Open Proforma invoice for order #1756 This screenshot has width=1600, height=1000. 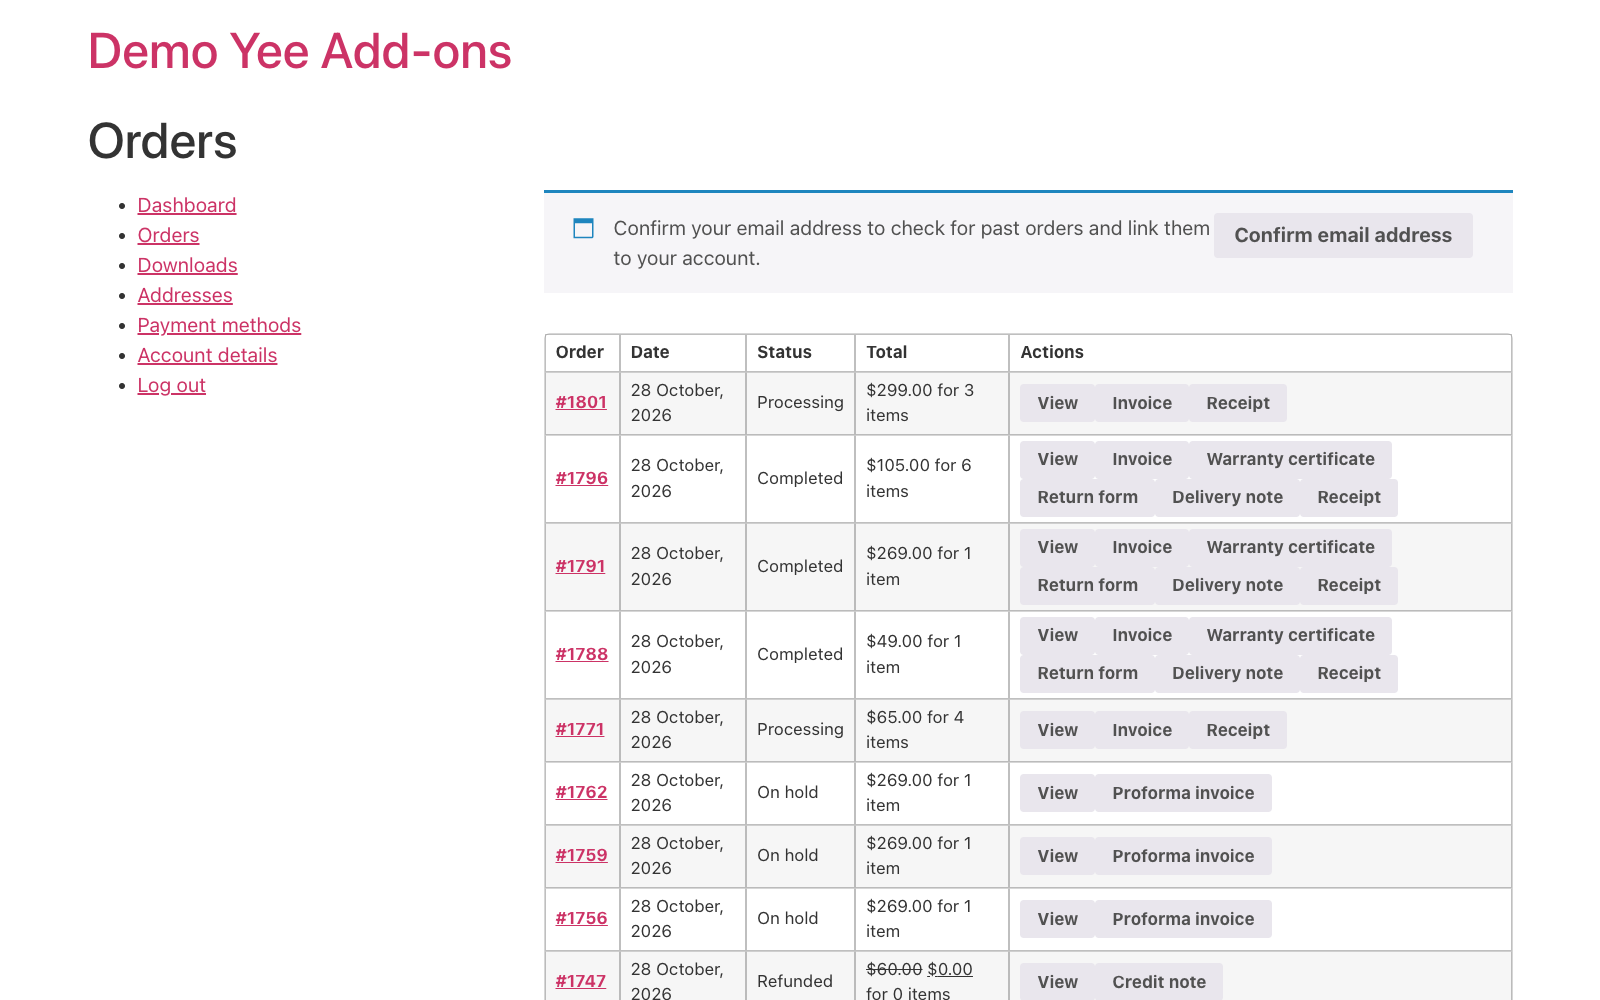pyautogui.click(x=1183, y=919)
